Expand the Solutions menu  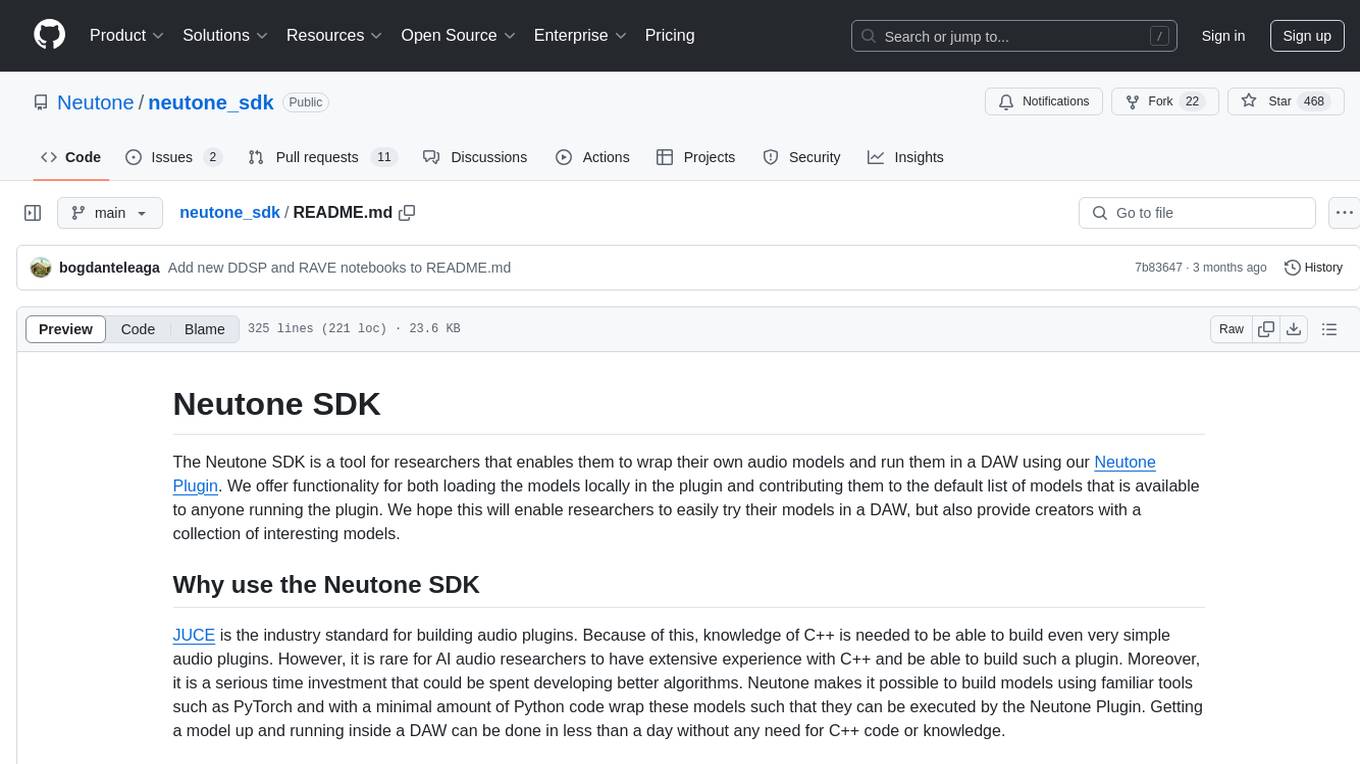point(226,35)
